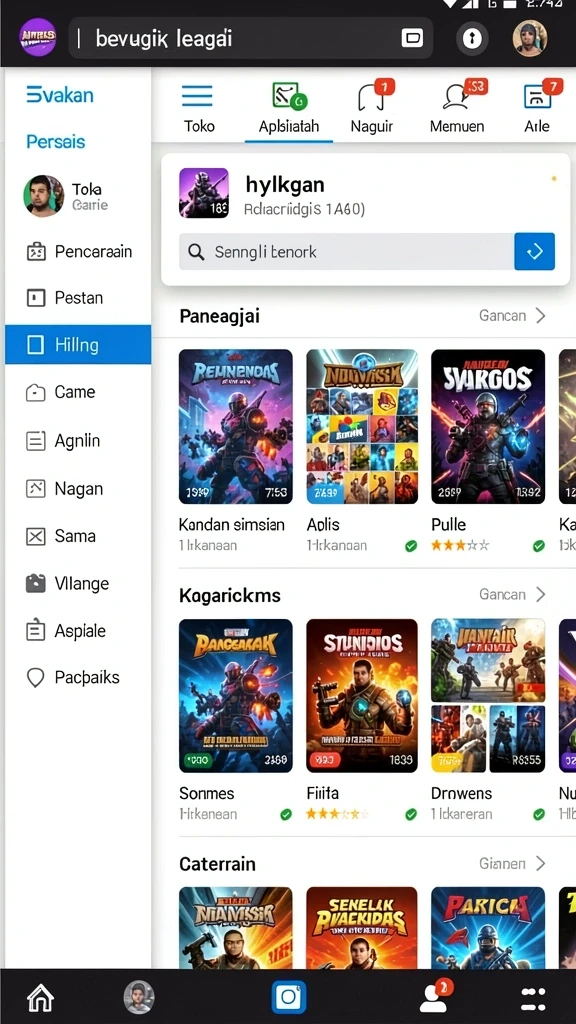Open Pencaraain in the sidebar
This screenshot has height=1024, width=576.
coord(78,251)
